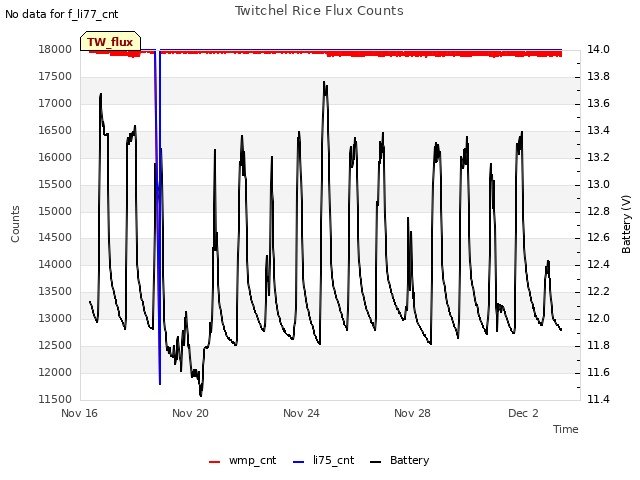Click the 17500 counts axis label
This screenshot has width=640, height=480.
click(x=55, y=76)
